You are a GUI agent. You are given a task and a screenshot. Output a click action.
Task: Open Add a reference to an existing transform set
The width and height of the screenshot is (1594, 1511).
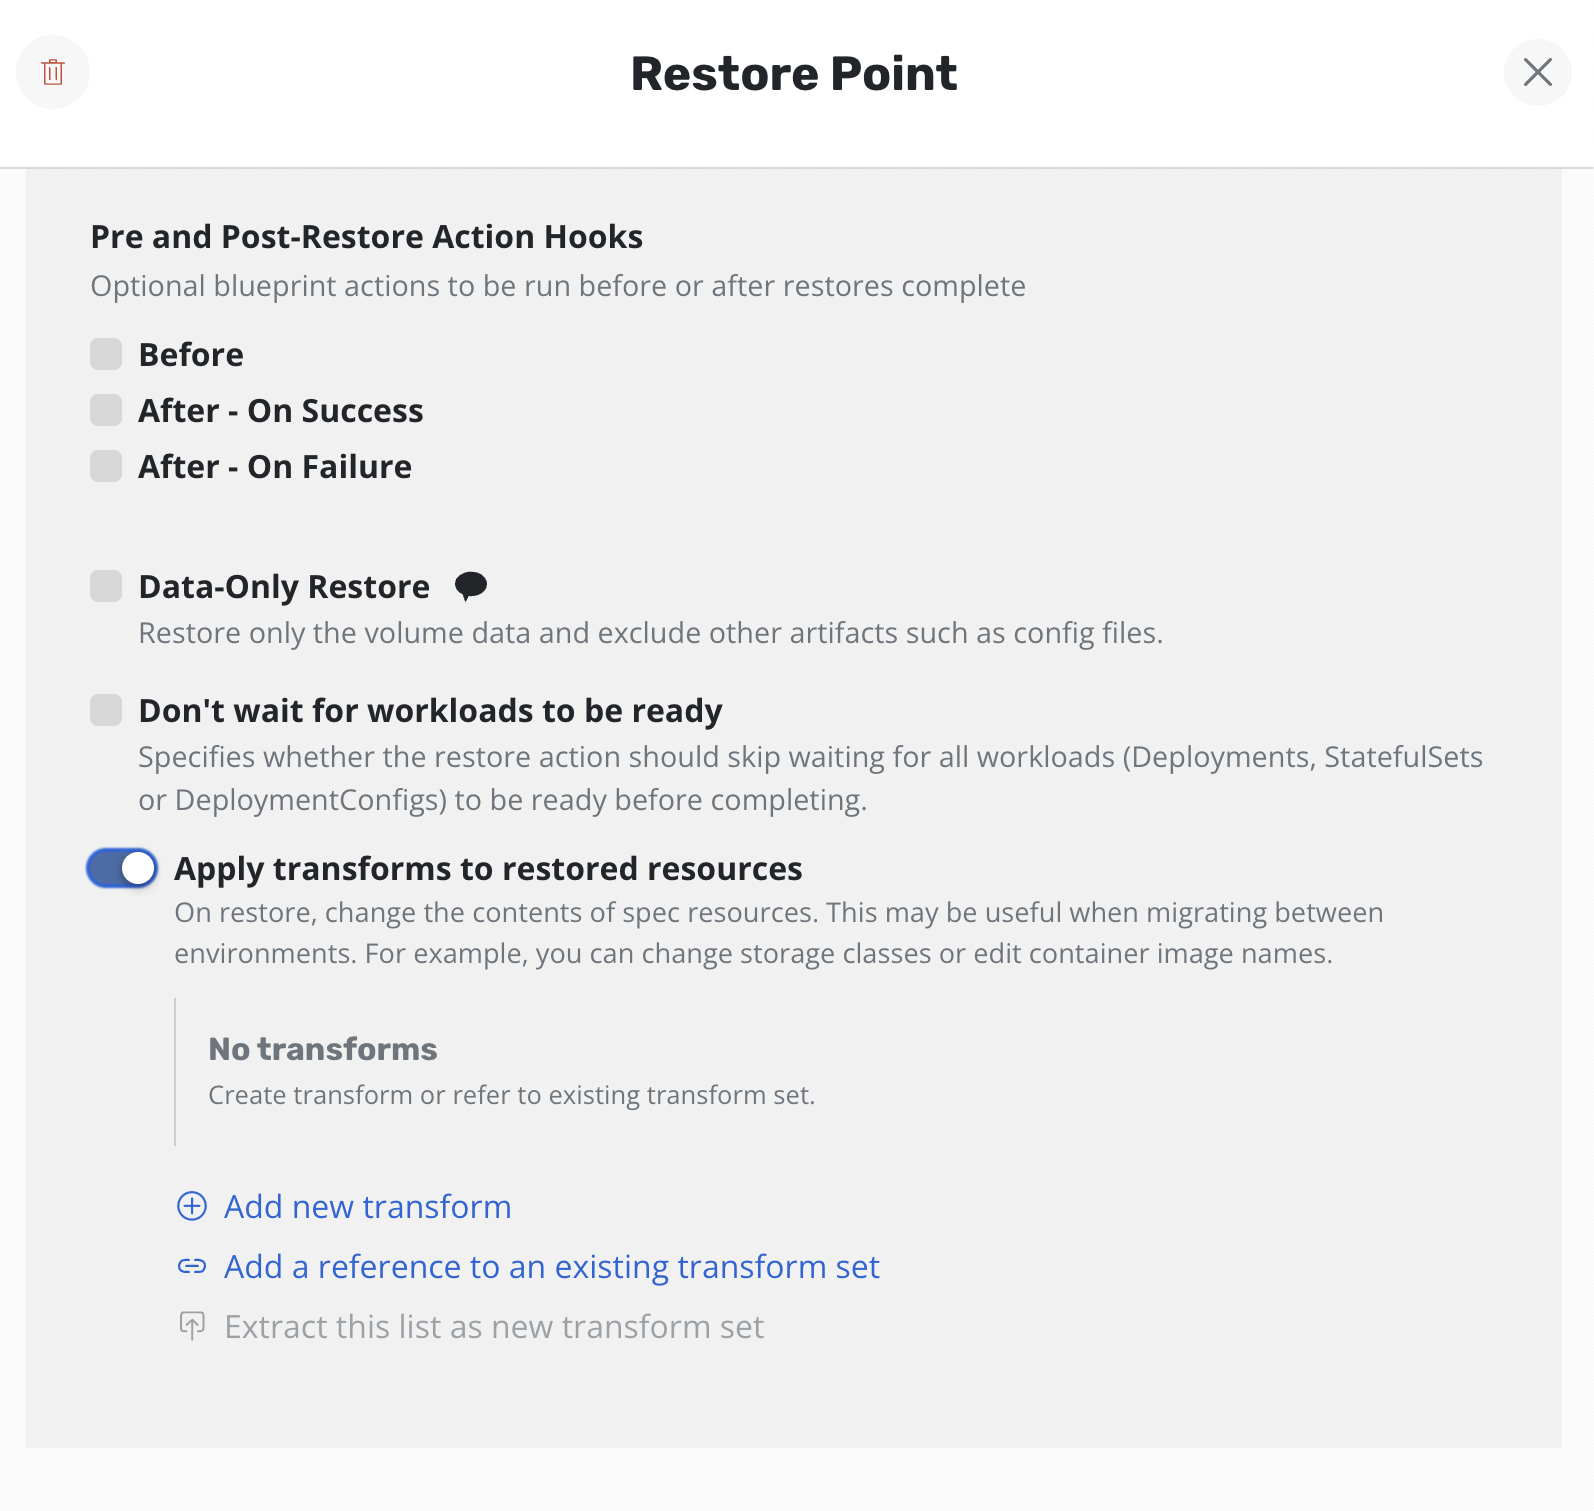point(551,1266)
